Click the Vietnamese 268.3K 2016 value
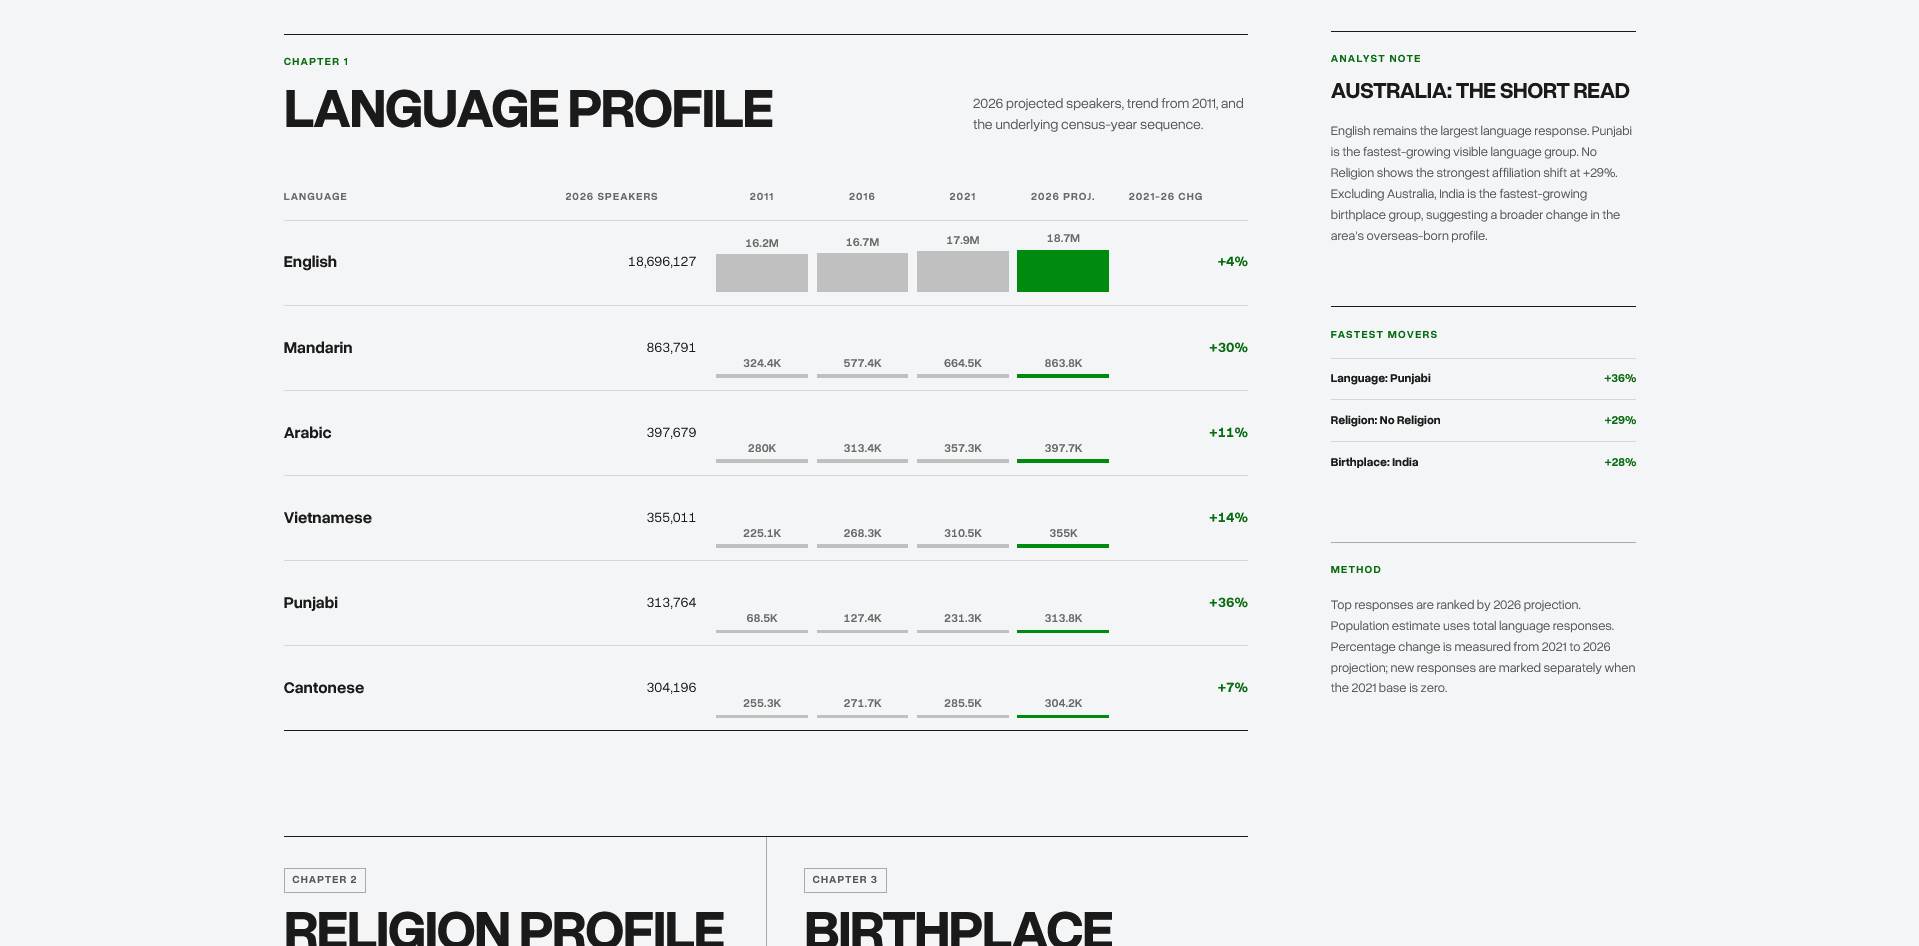 click(x=862, y=534)
